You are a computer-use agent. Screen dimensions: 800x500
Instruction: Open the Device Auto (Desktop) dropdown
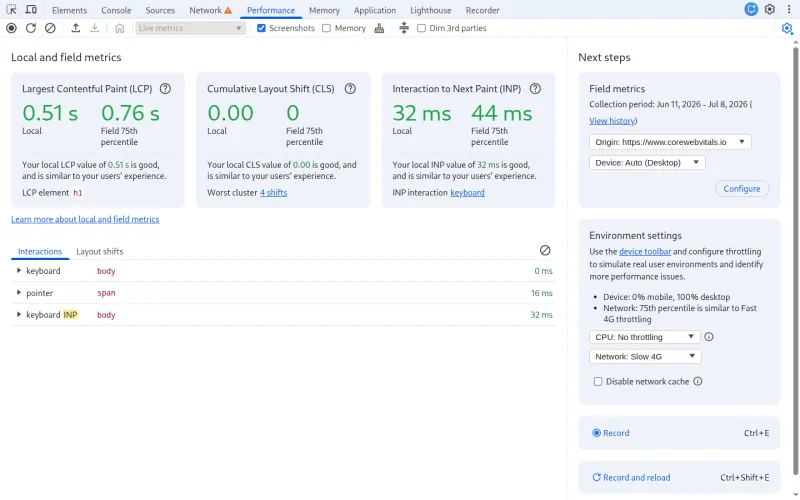[647, 163]
